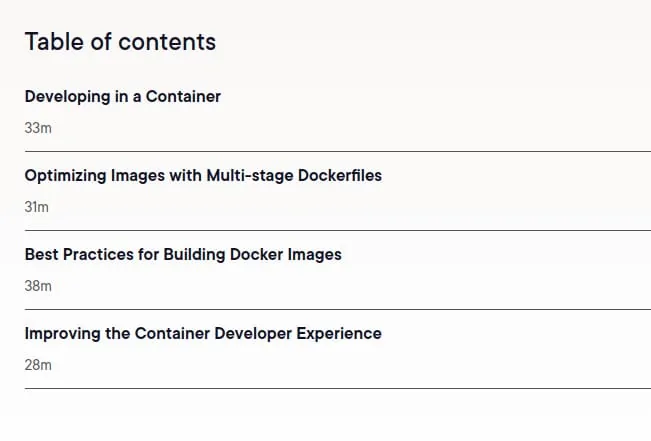Open Improving the Container Developer Experience module
Viewport: 651px width, 441px height.
pos(203,334)
